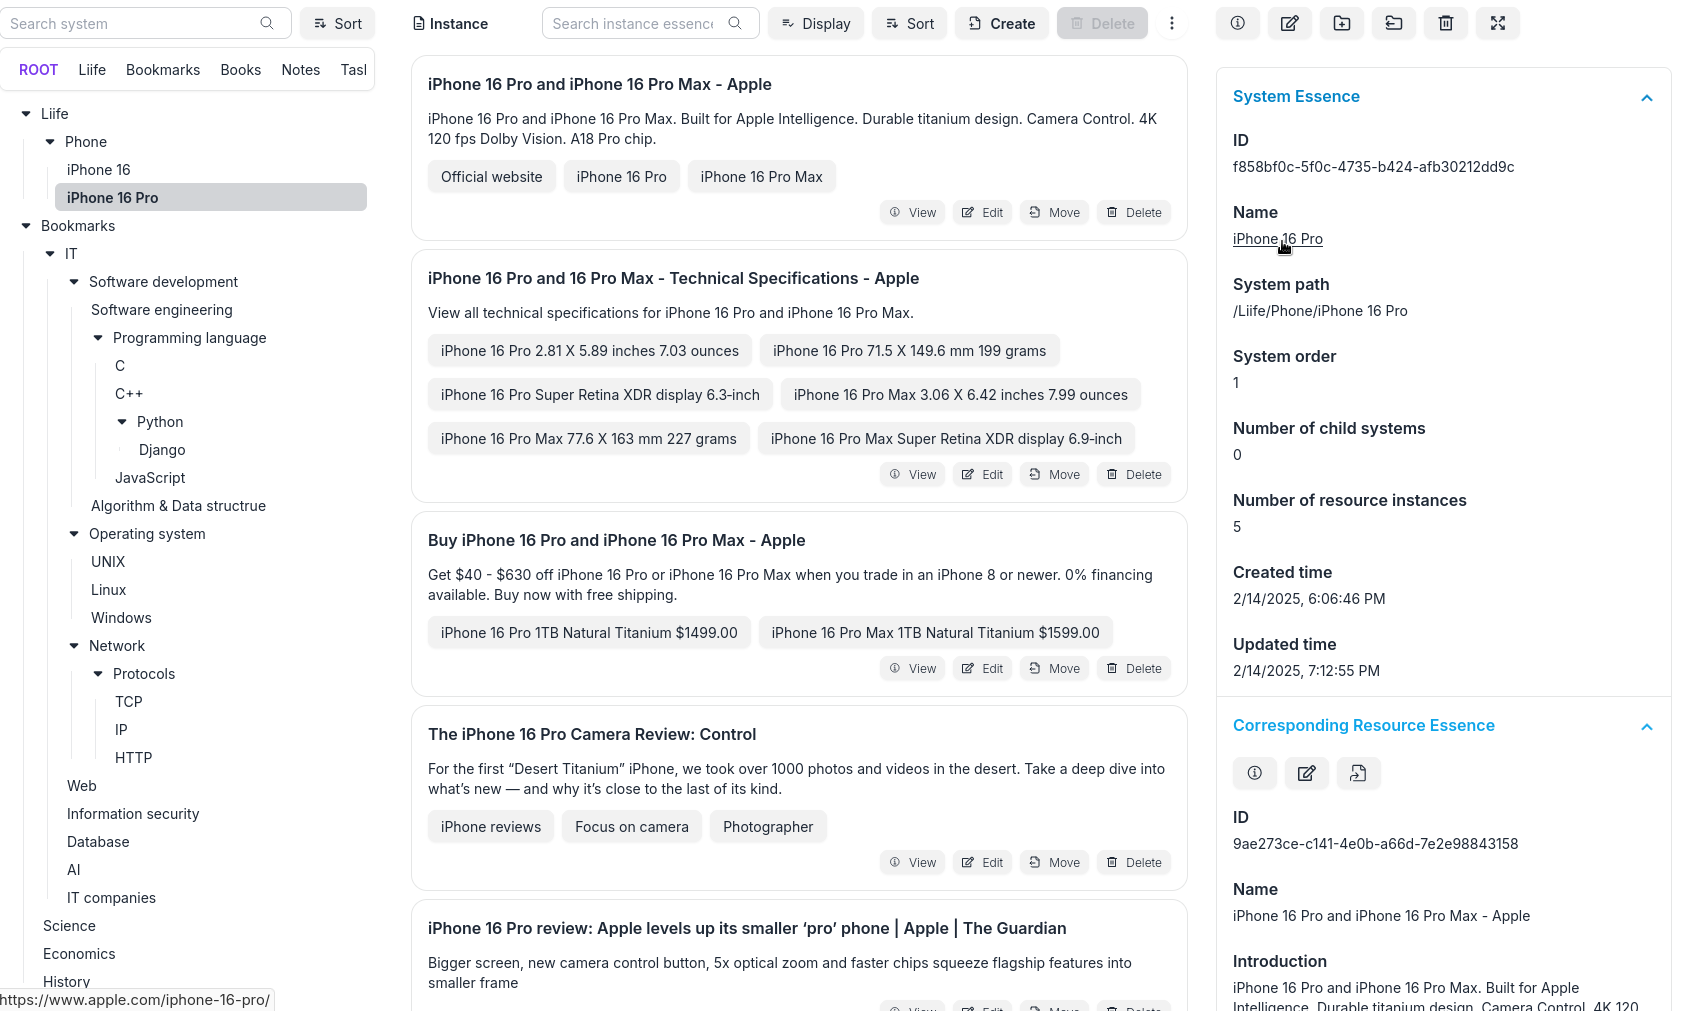This screenshot has width=1683, height=1011.
Task: Open the three-dot more options menu
Action: 1172,23
